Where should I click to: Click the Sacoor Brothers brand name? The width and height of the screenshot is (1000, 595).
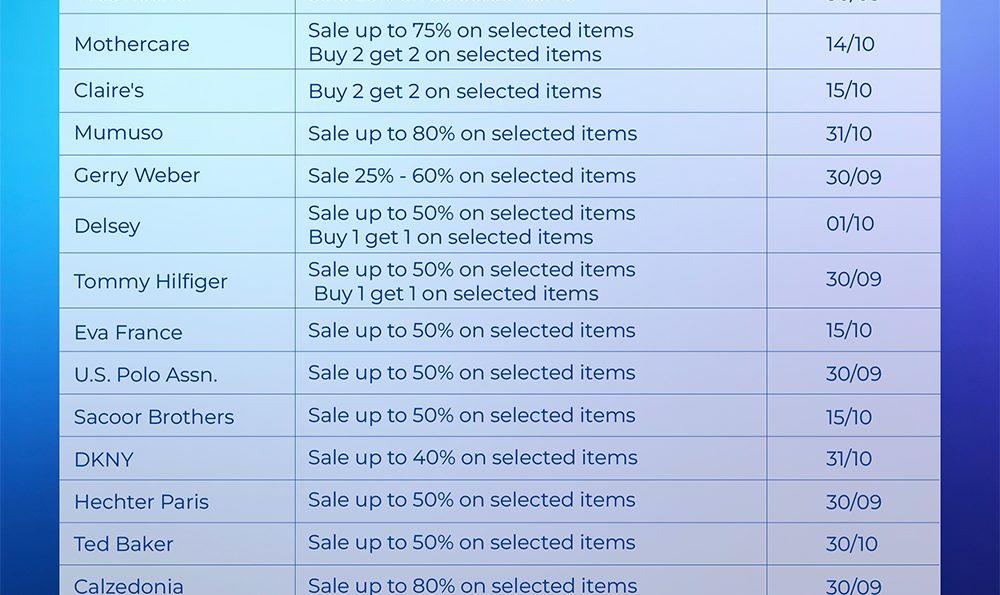(x=154, y=417)
